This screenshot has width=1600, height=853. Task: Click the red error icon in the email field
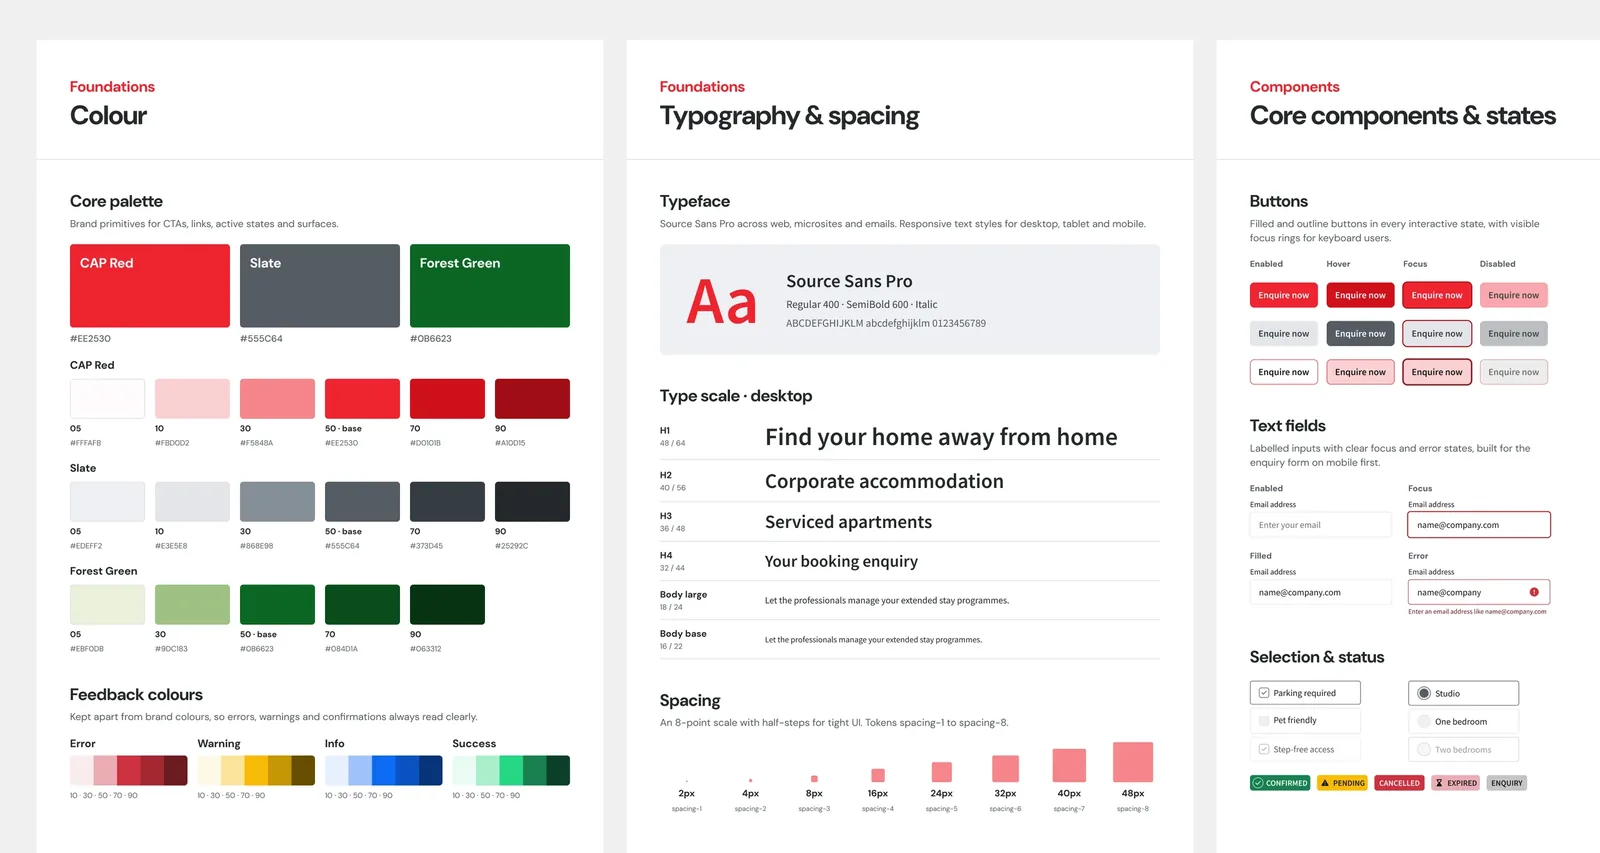(1534, 592)
